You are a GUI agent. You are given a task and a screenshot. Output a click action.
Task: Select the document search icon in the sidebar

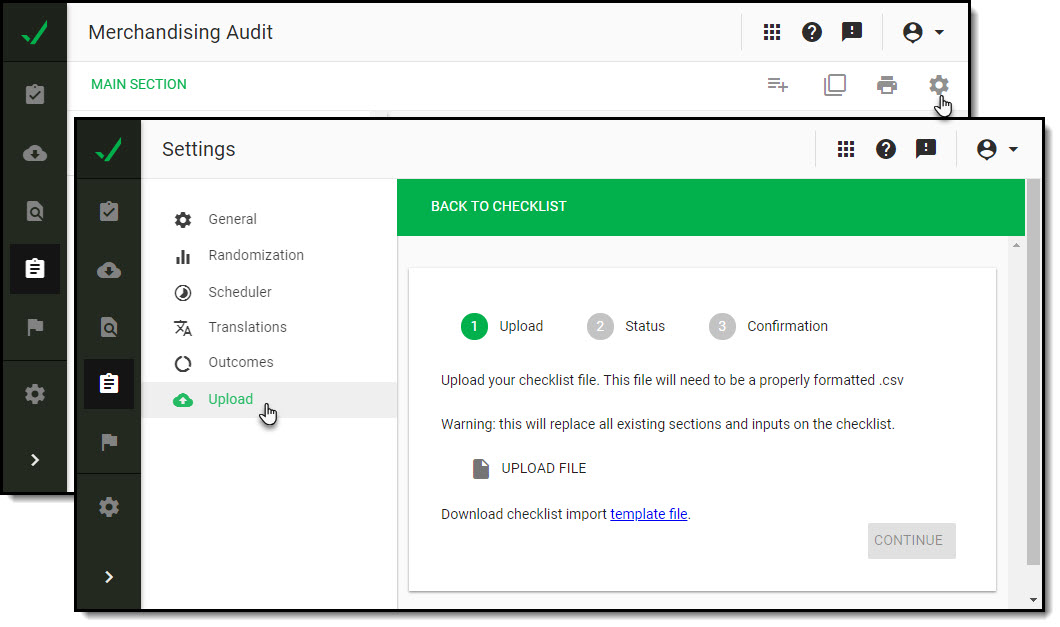[x=108, y=328]
